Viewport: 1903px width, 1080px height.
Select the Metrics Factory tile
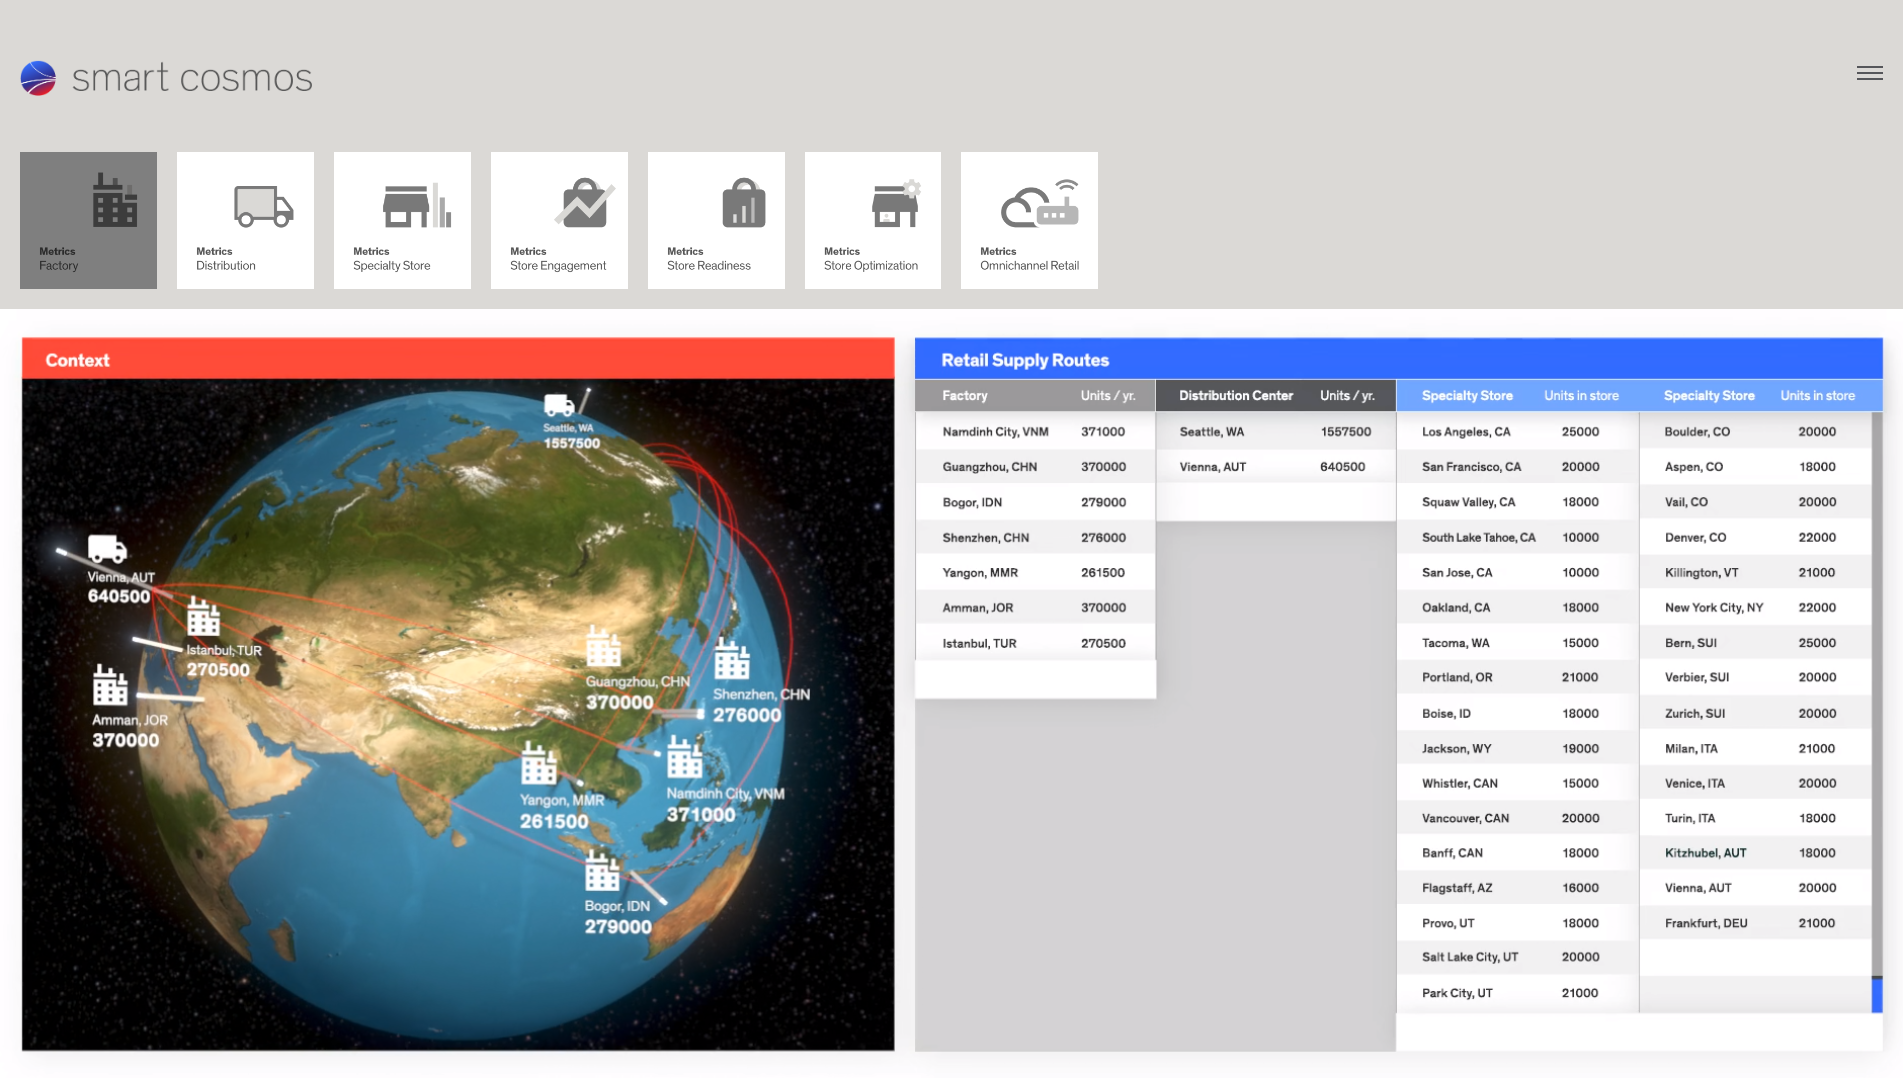[x=88, y=220]
